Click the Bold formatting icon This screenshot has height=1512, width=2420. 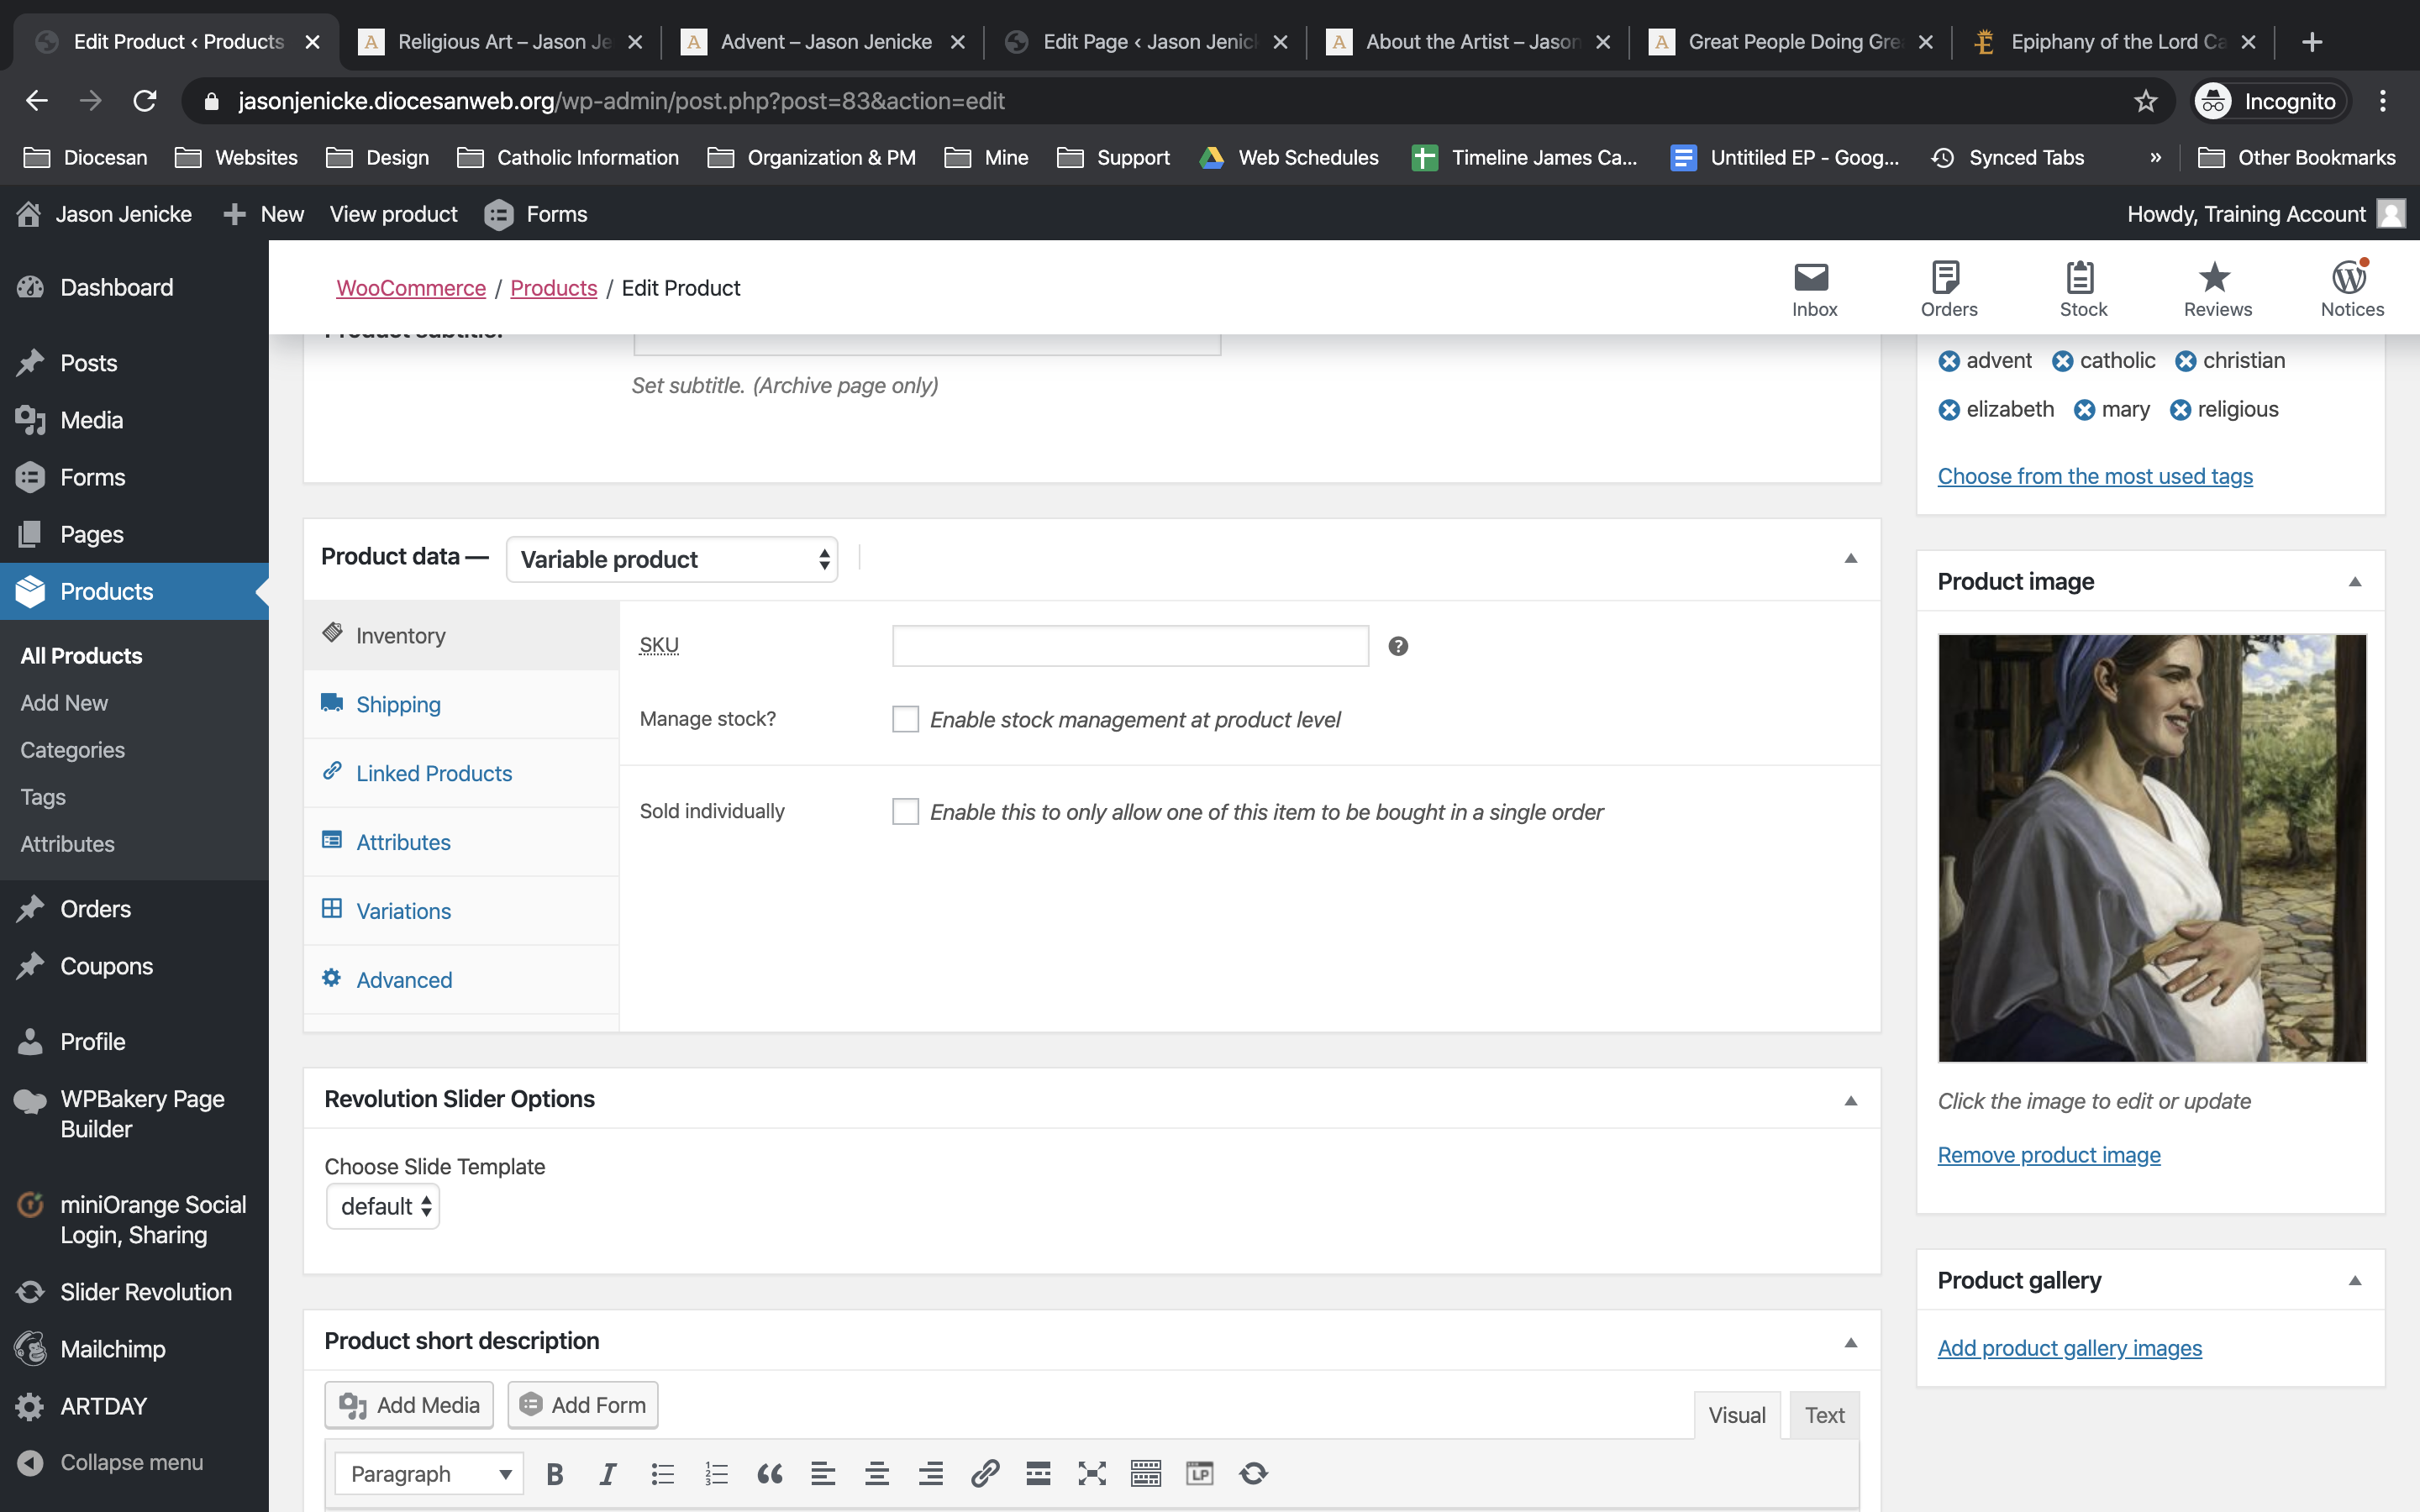[555, 1473]
